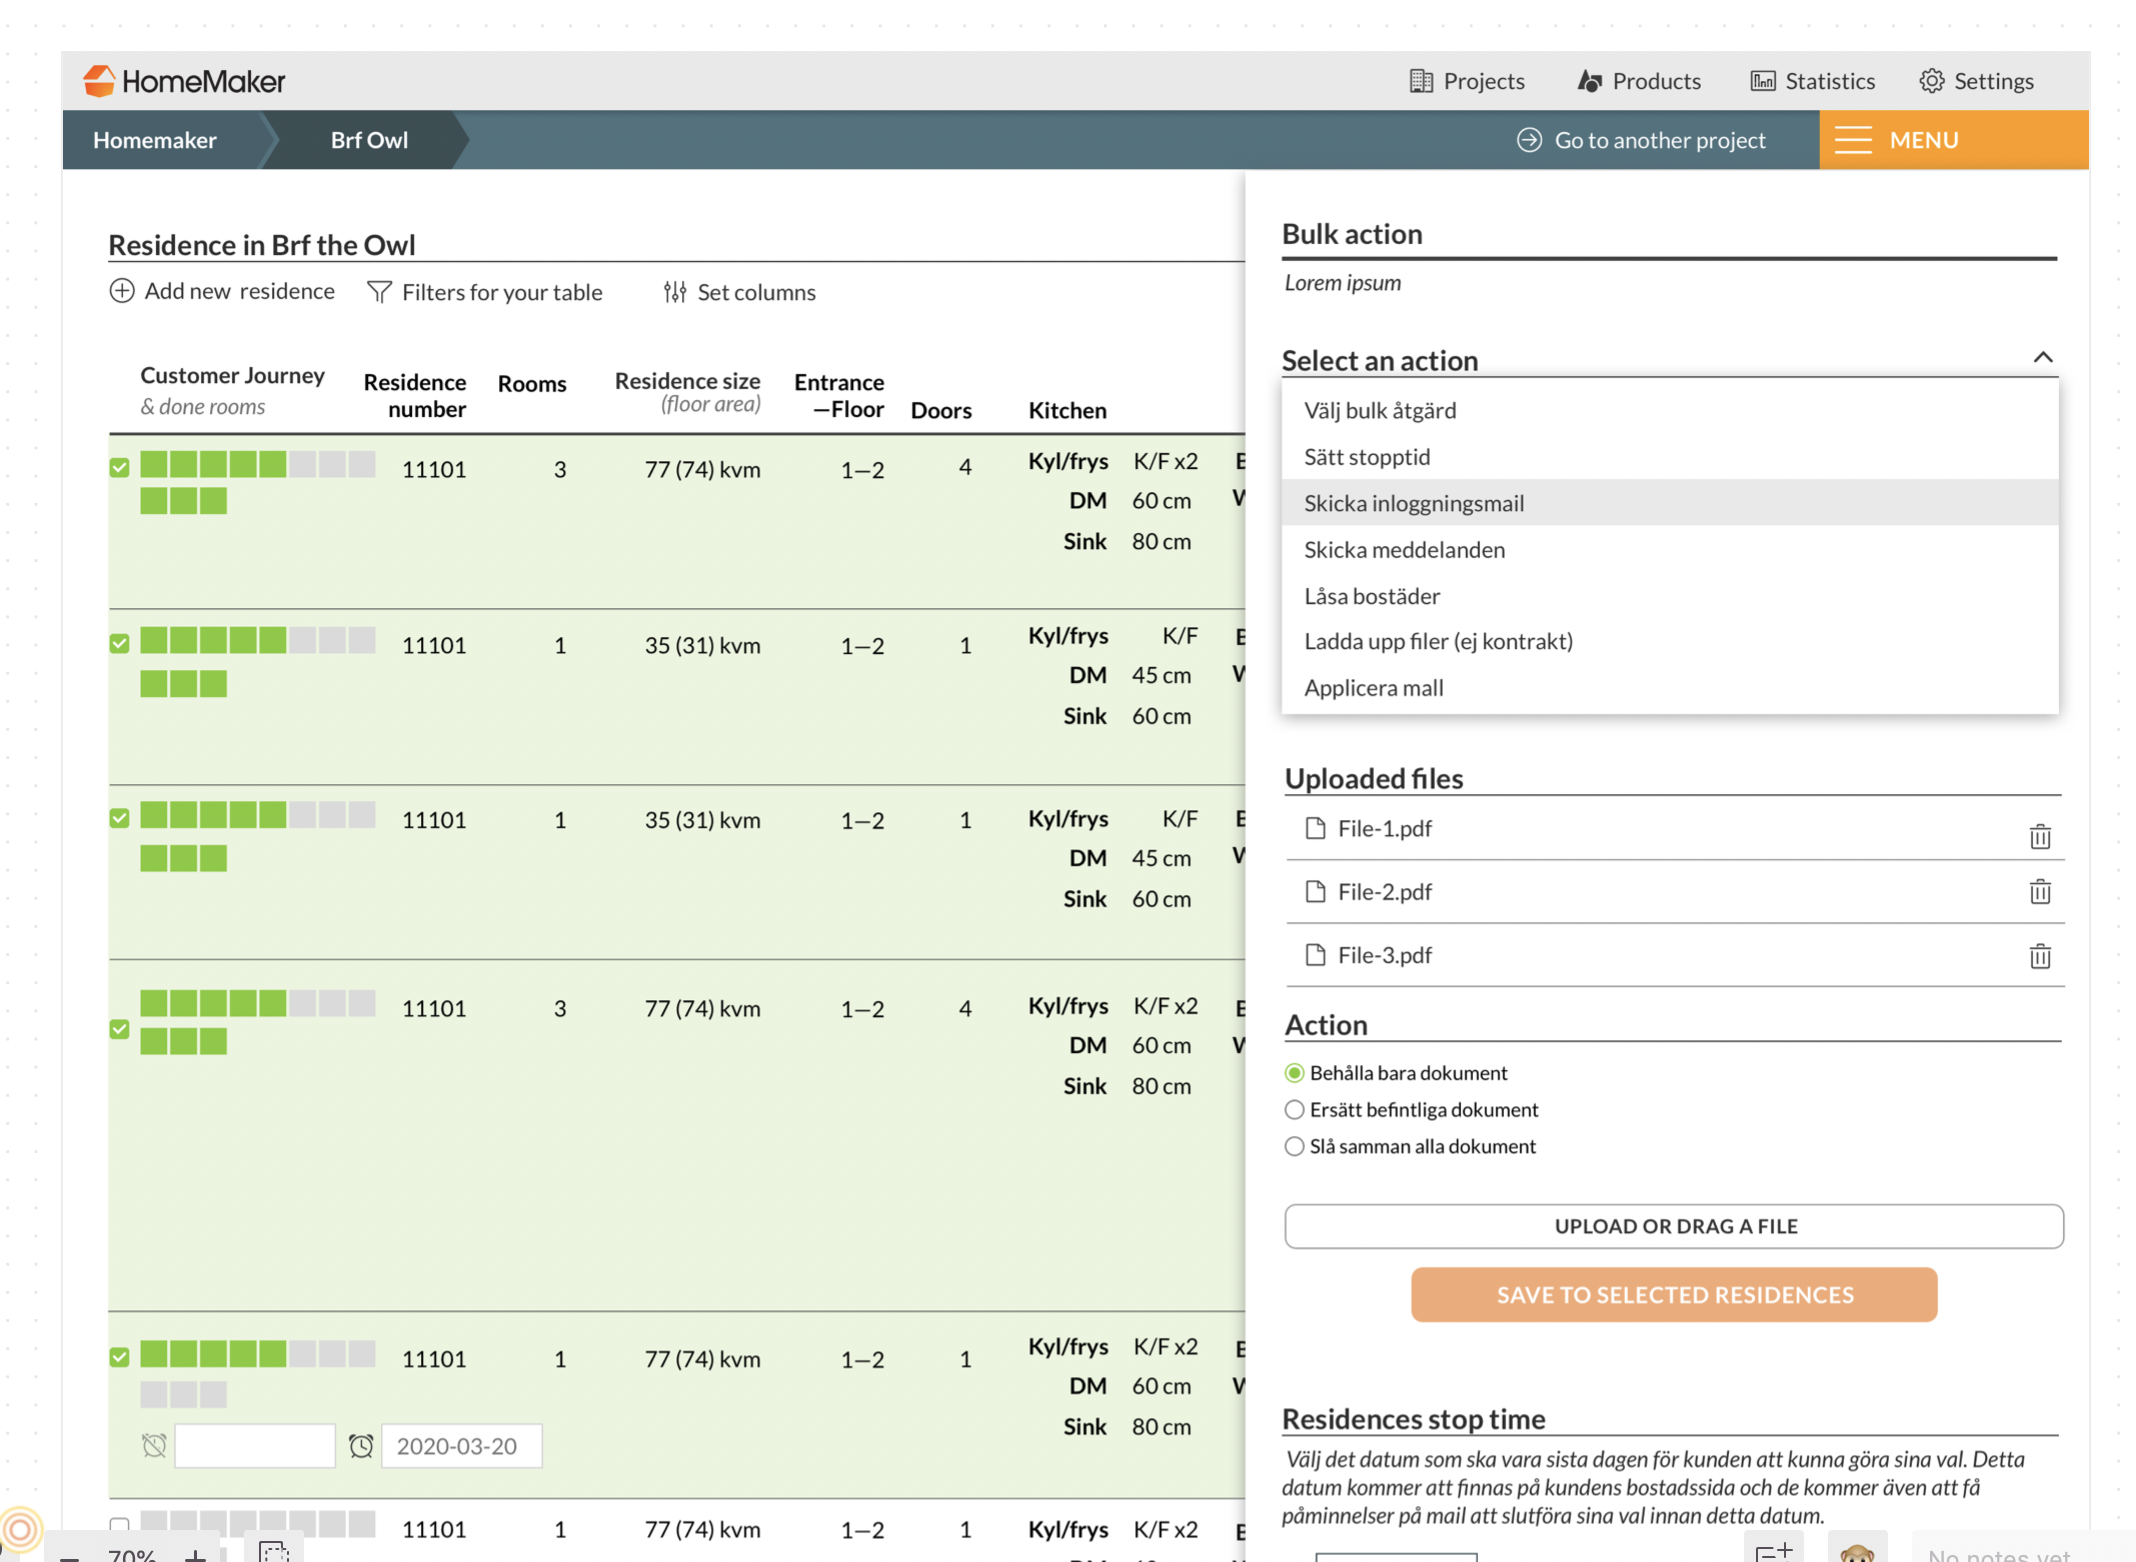
Task: Open Filters for your table
Action: point(485,292)
